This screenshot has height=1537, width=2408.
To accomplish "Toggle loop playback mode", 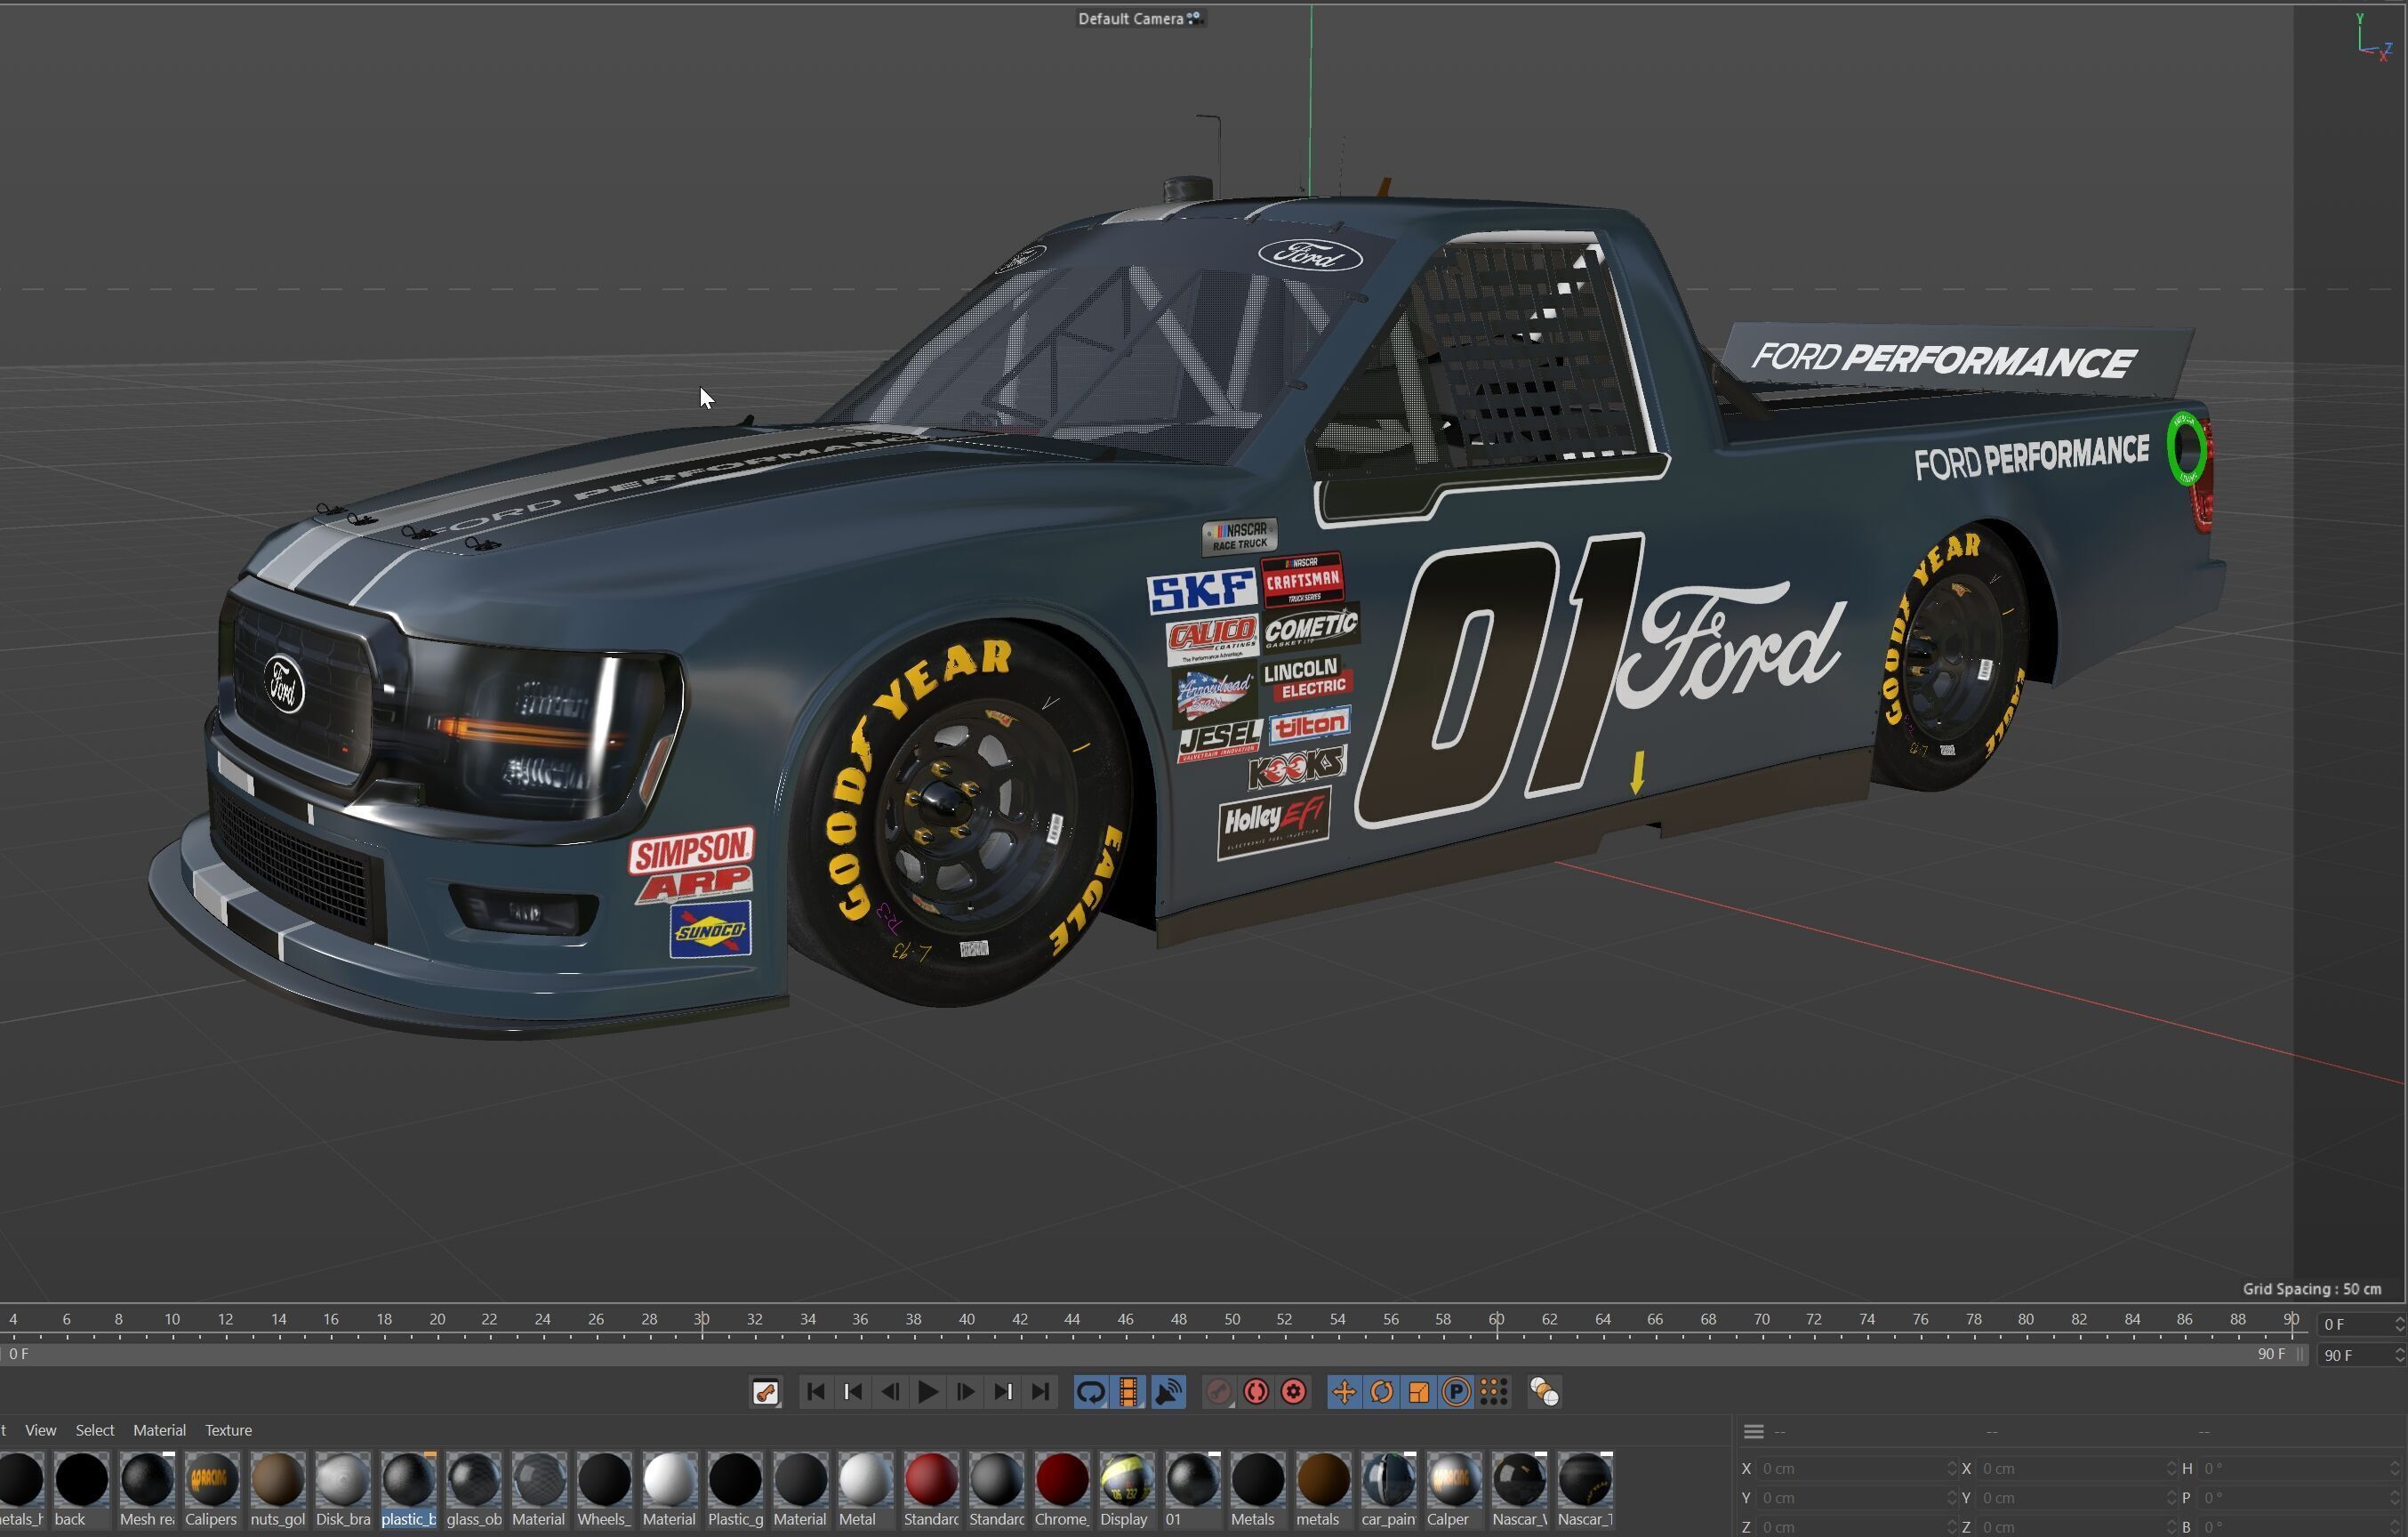I will [1091, 1392].
